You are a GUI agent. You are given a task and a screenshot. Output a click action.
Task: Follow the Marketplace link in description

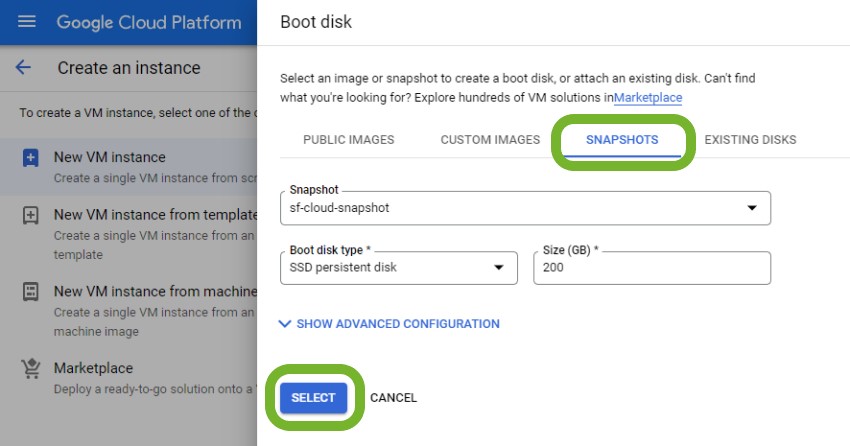pyautogui.click(x=648, y=98)
